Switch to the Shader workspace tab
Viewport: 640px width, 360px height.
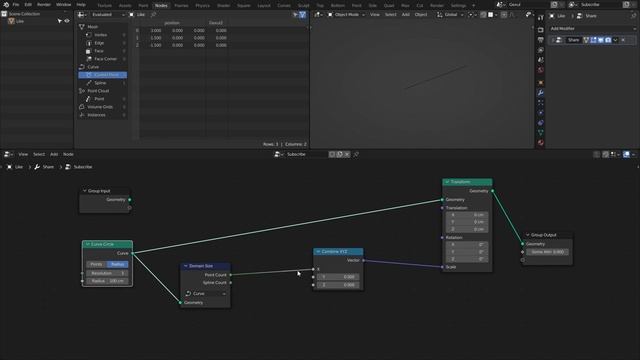[x=223, y=6]
